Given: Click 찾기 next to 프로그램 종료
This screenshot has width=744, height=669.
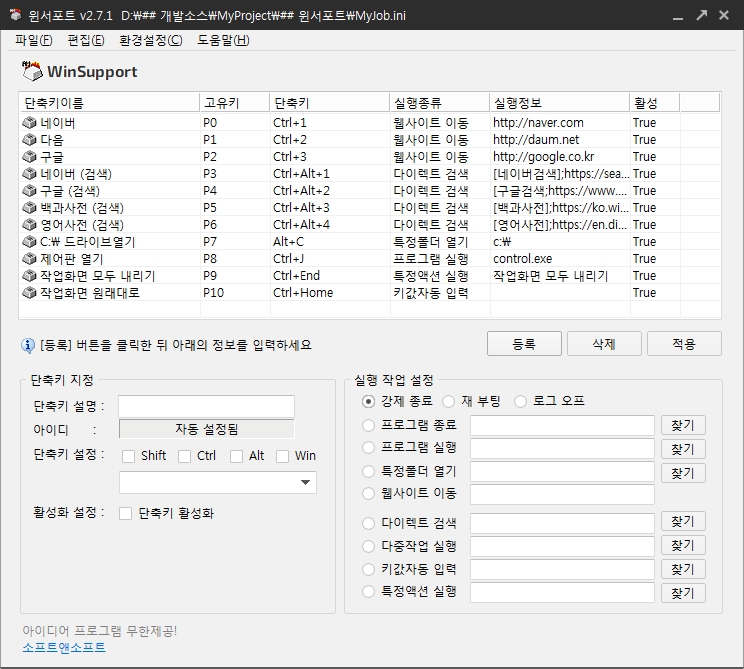Looking at the screenshot, I should click(x=683, y=425).
